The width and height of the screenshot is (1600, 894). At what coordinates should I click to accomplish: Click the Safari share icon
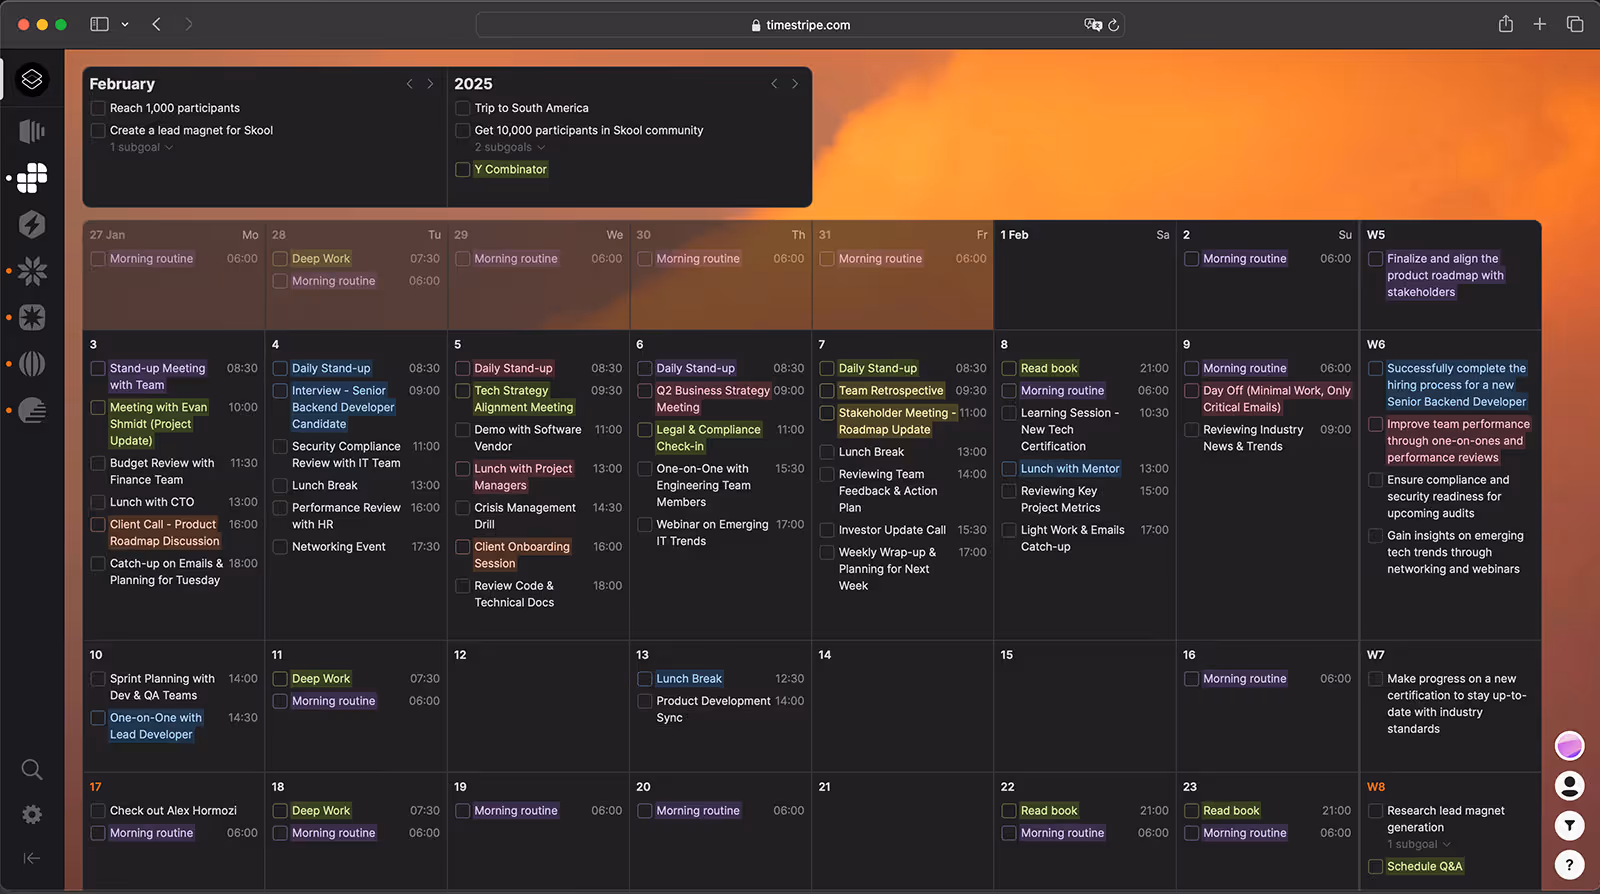[x=1505, y=24]
